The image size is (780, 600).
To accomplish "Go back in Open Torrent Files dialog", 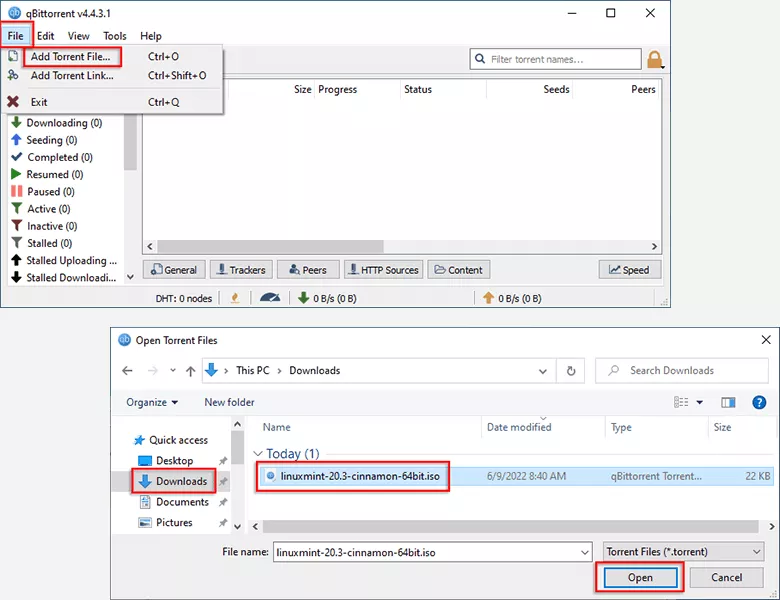I will pyautogui.click(x=127, y=371).
